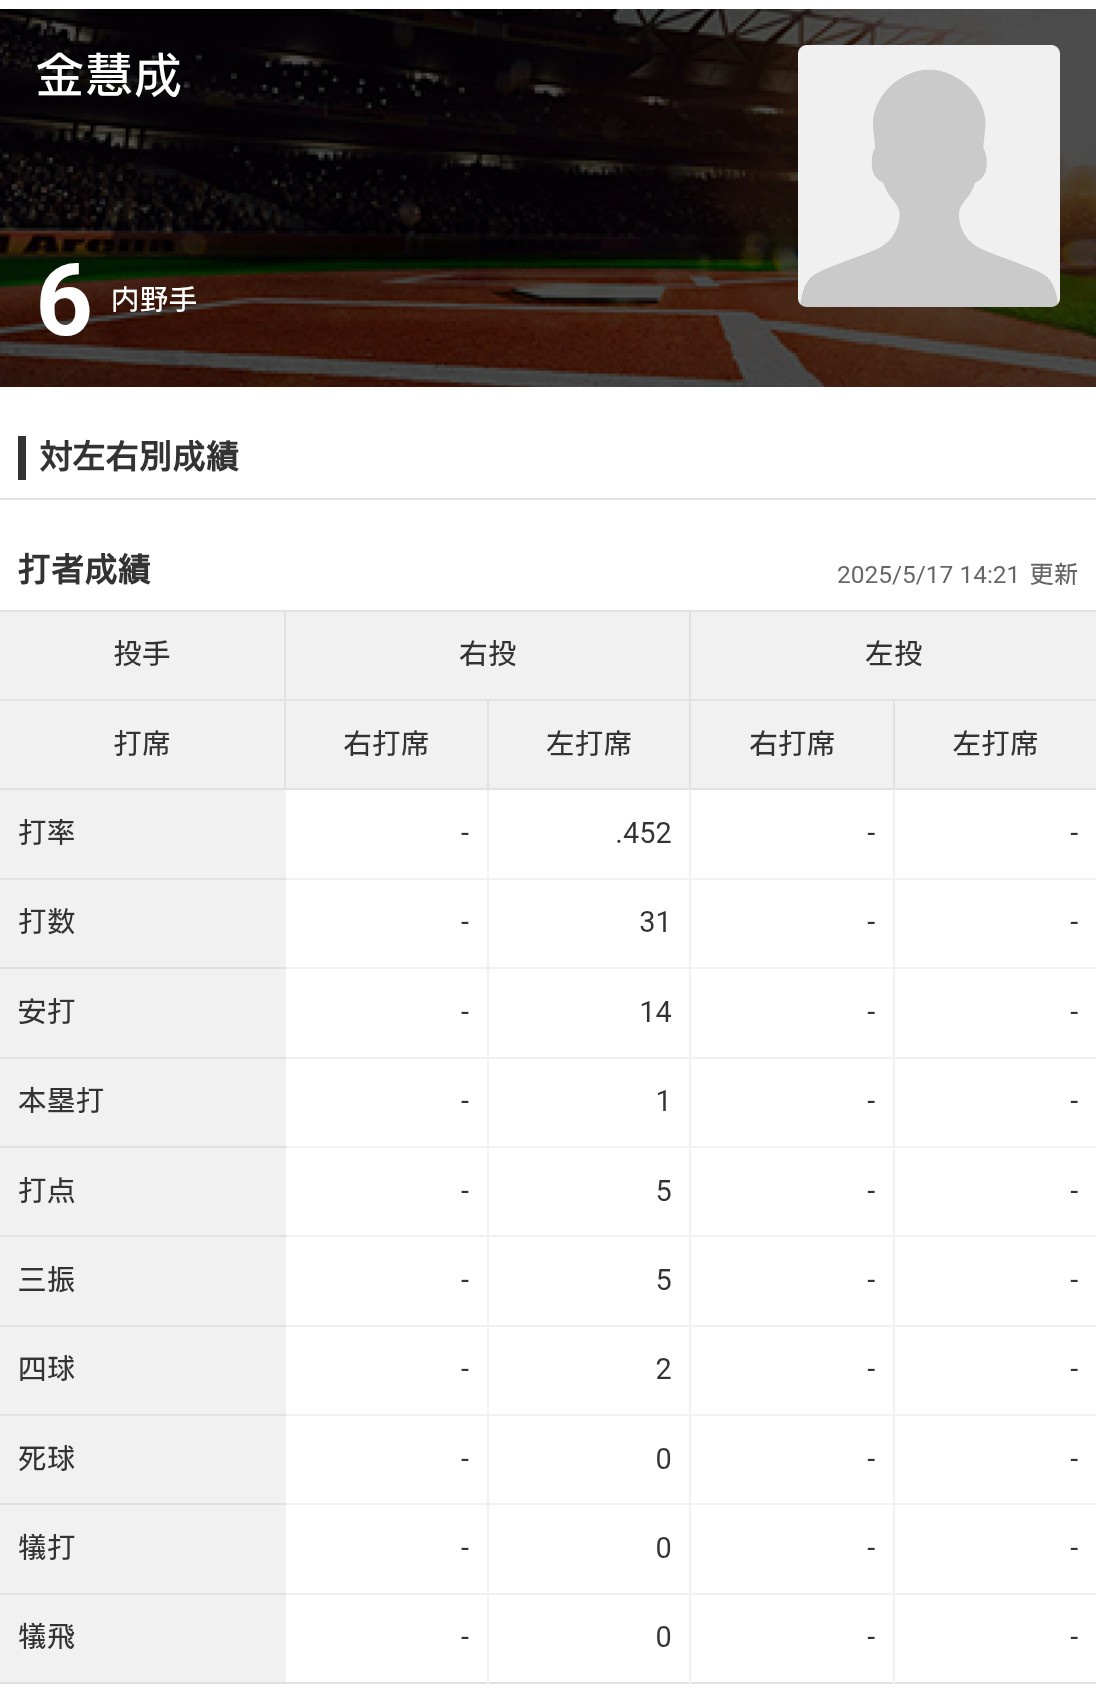Click the 四球 row label
Image resolution: width=1096 pixels, height=1697 pixels.
point(47,1369)
